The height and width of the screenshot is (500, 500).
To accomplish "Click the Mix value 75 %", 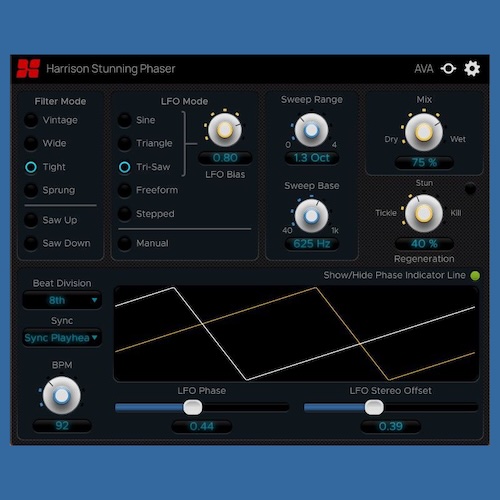I will pyautogui.click(x=424, y=163).
